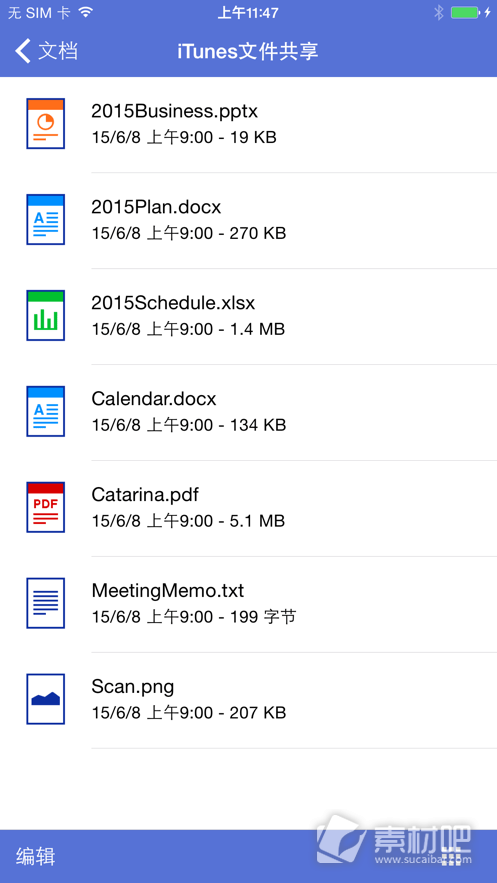
Task: Tap the 编辑 button in bottom bar
Action: pyautogui.click(x=35, y=857)
